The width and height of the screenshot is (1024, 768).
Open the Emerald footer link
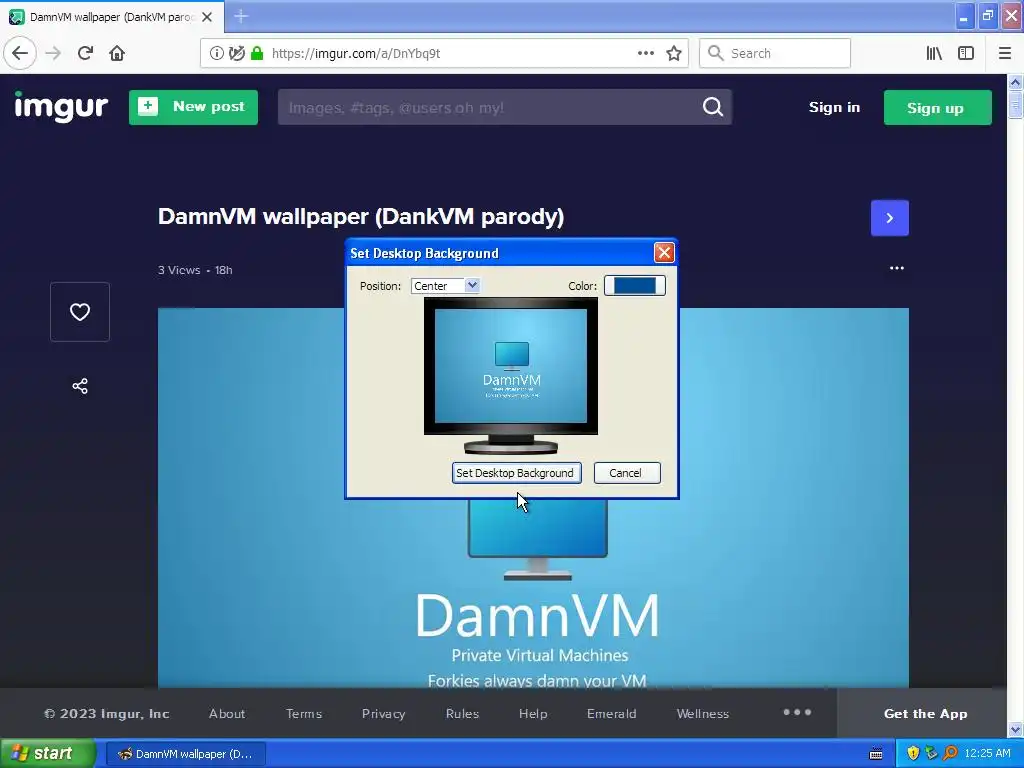[611, 714]
